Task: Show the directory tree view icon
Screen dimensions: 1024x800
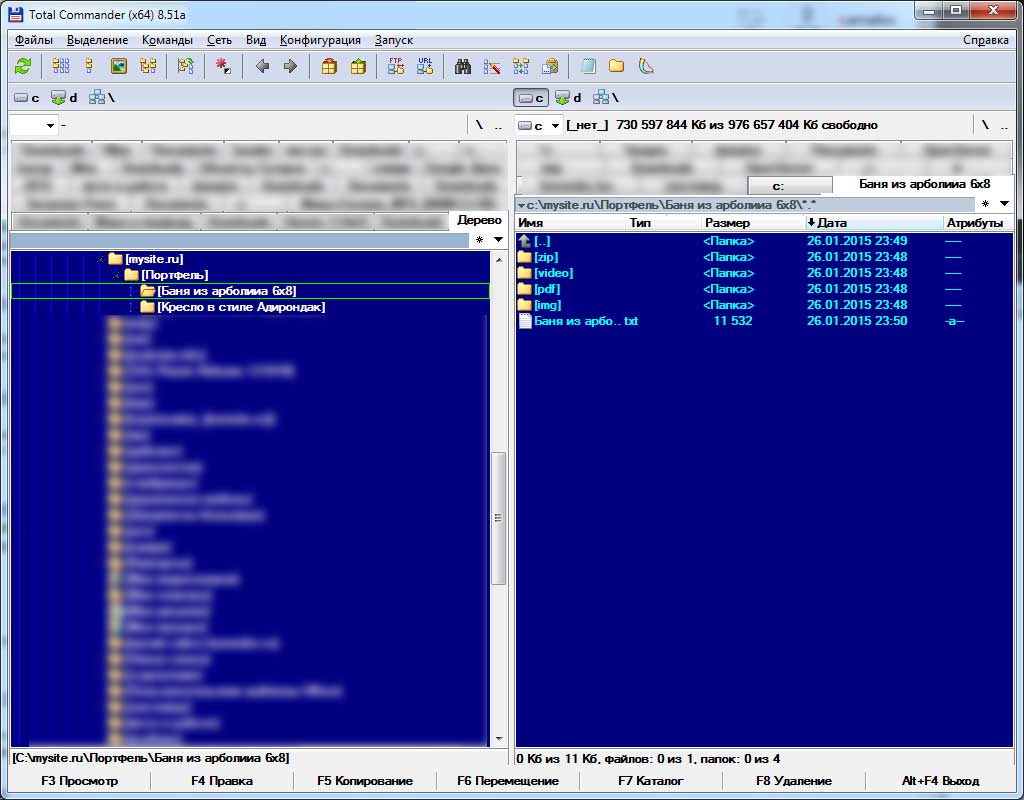Action: [148, 66]
